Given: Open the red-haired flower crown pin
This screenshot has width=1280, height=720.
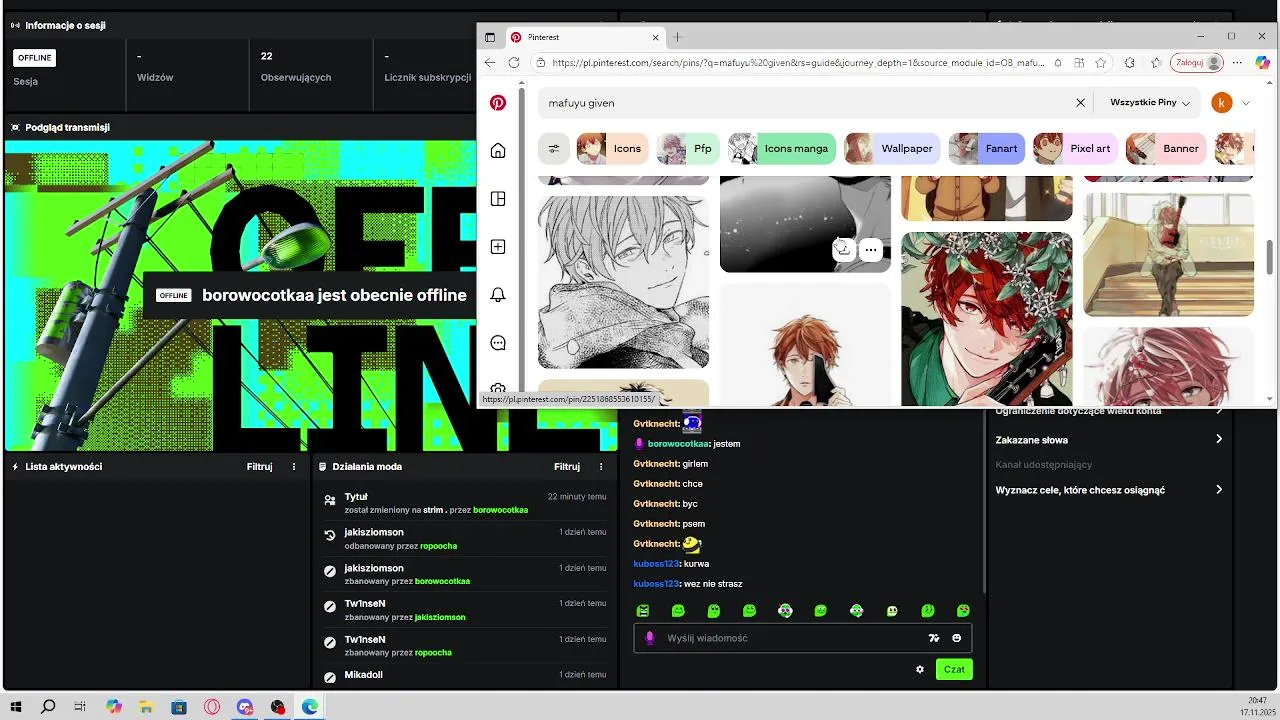Looking at the screenshot, I should click(986, 318).
